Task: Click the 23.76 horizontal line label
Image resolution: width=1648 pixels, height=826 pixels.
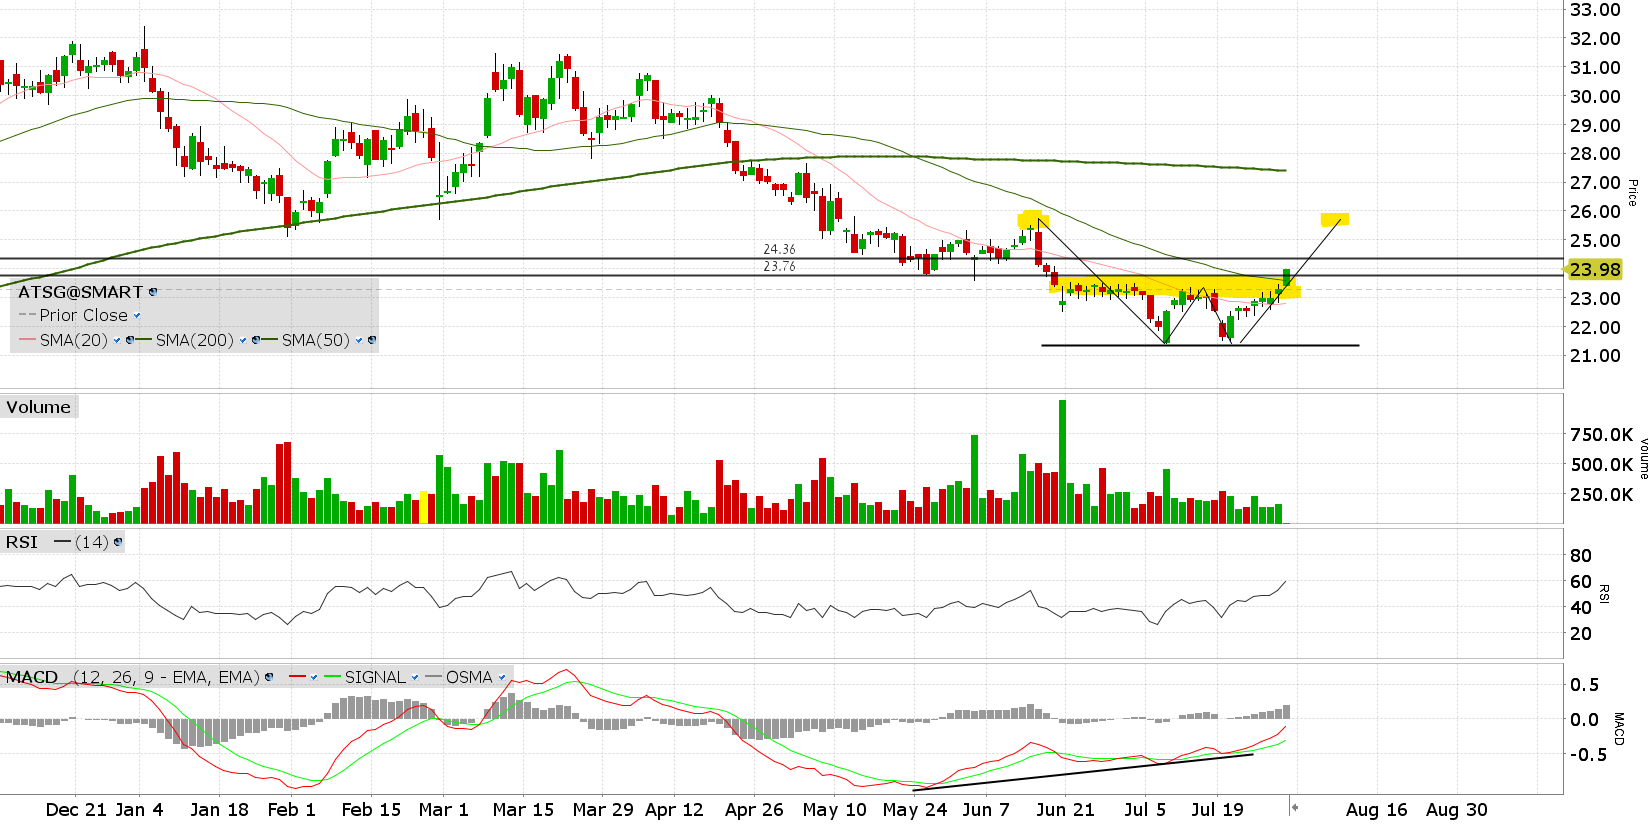Action: tap(780, 266)
